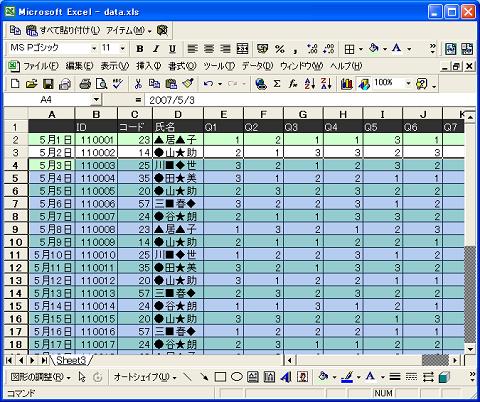480x402 pixels.
Task: Open the font name dropdown
Action: 94,49
